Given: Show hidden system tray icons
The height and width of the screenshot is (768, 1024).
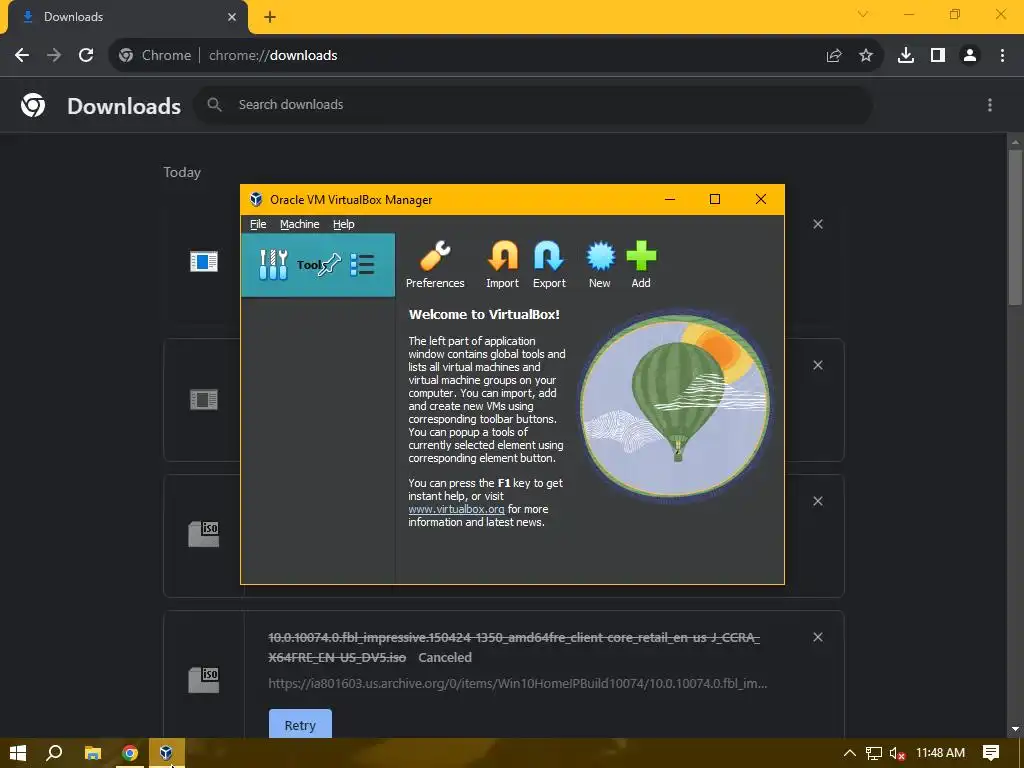Looking at the screenshot, I should (850, 753).
